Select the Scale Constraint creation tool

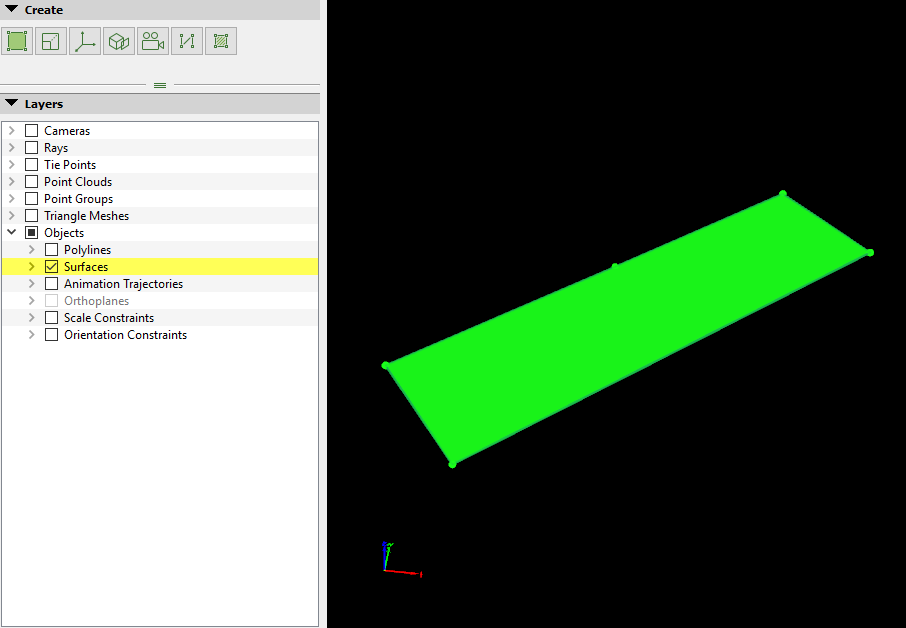[x=186, y=40]
